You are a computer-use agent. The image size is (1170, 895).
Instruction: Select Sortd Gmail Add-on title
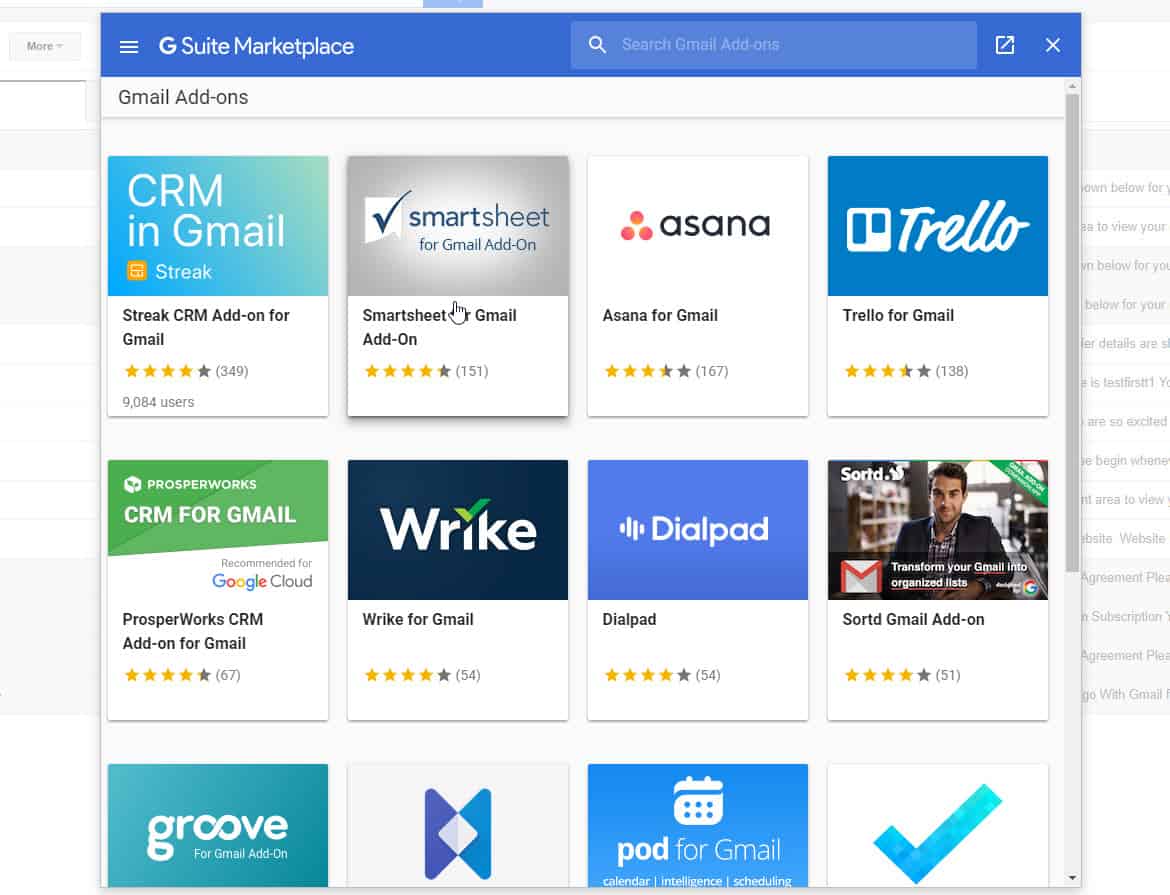[913, 619]
